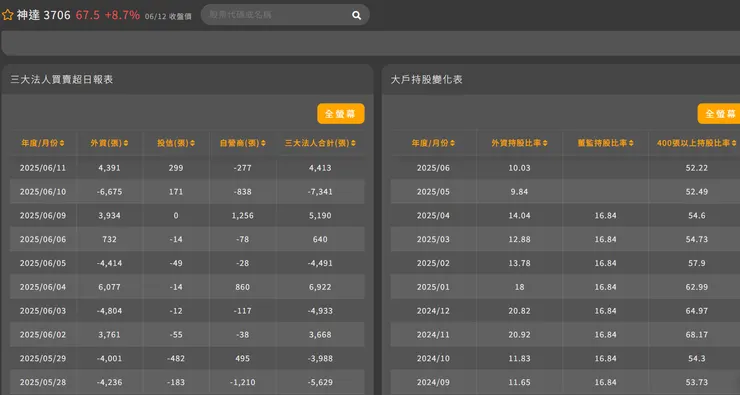Open 全螢幕 for the 三大法人買賣超日報表 panel

coord(341,114)
